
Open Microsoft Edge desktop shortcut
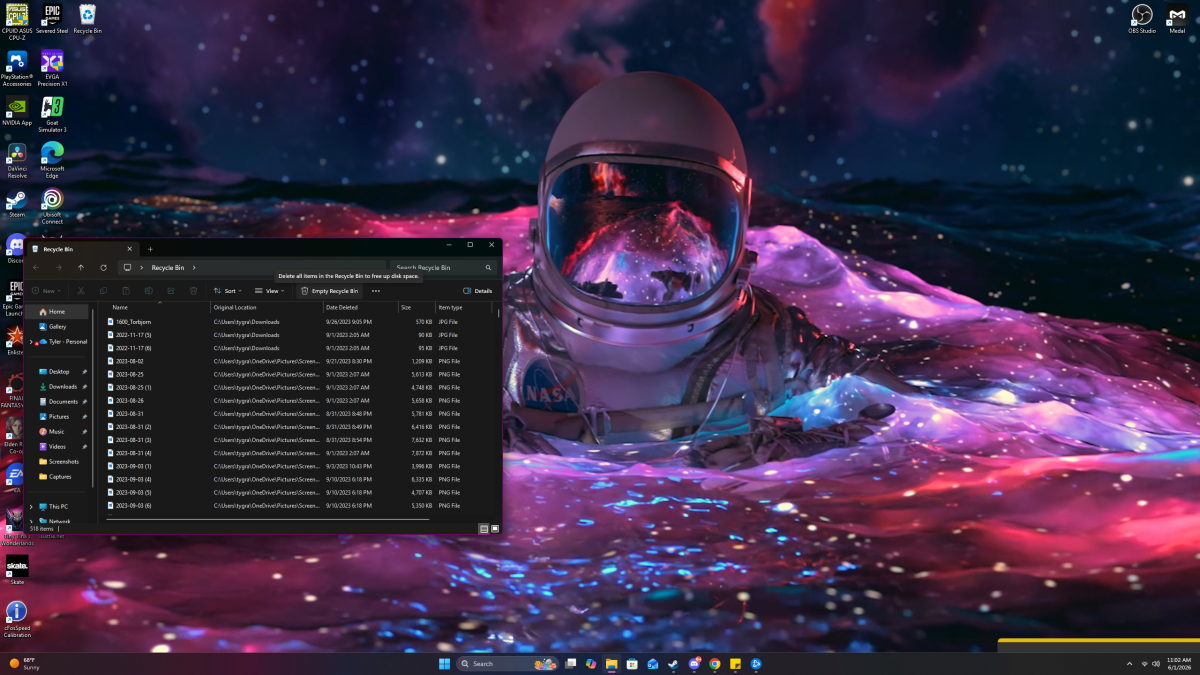pyautogui.click(x=52, y=160)
